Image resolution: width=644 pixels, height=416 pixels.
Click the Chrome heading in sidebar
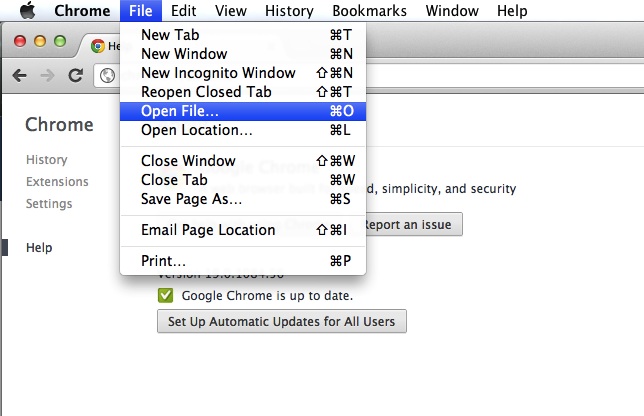coord(60,124)
